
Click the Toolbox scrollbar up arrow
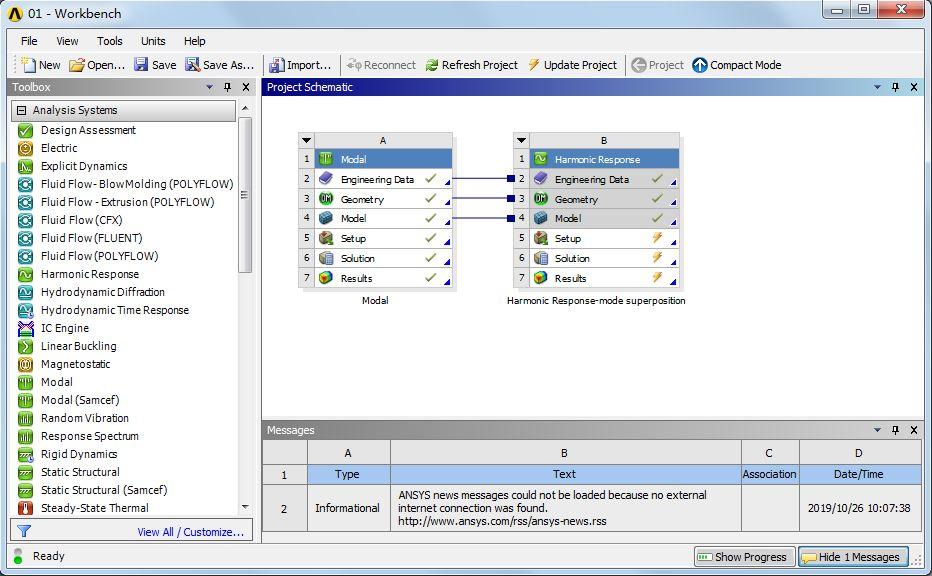tap(245, 108)
